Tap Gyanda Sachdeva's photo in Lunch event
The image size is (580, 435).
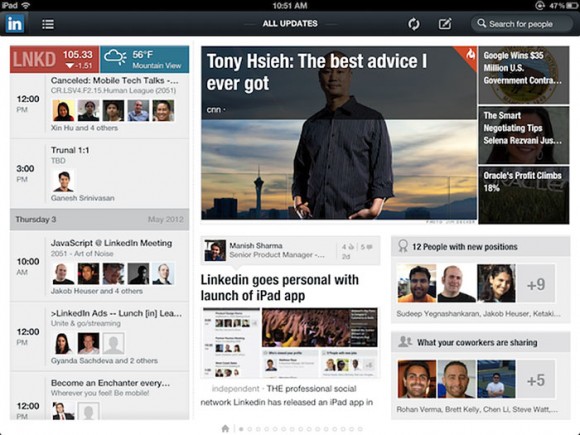pos(63,343)
